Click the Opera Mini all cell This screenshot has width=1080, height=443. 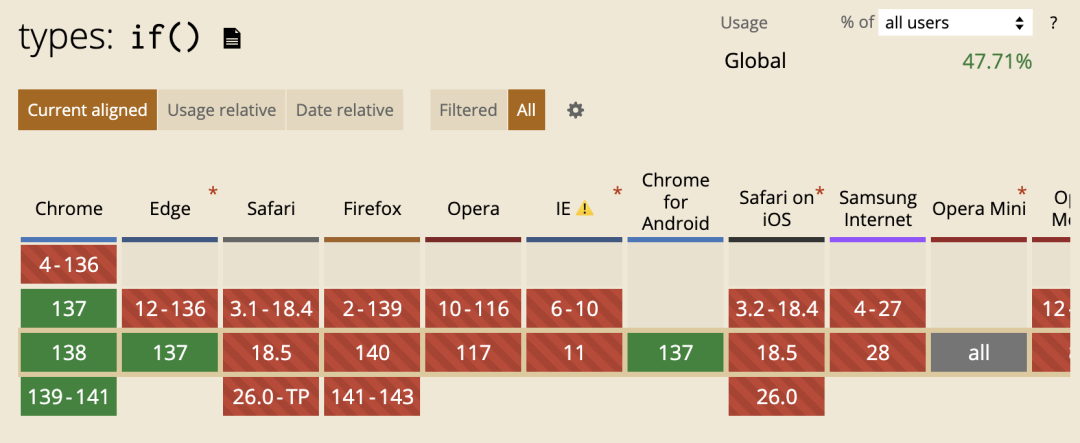click(x=979, y=352)
